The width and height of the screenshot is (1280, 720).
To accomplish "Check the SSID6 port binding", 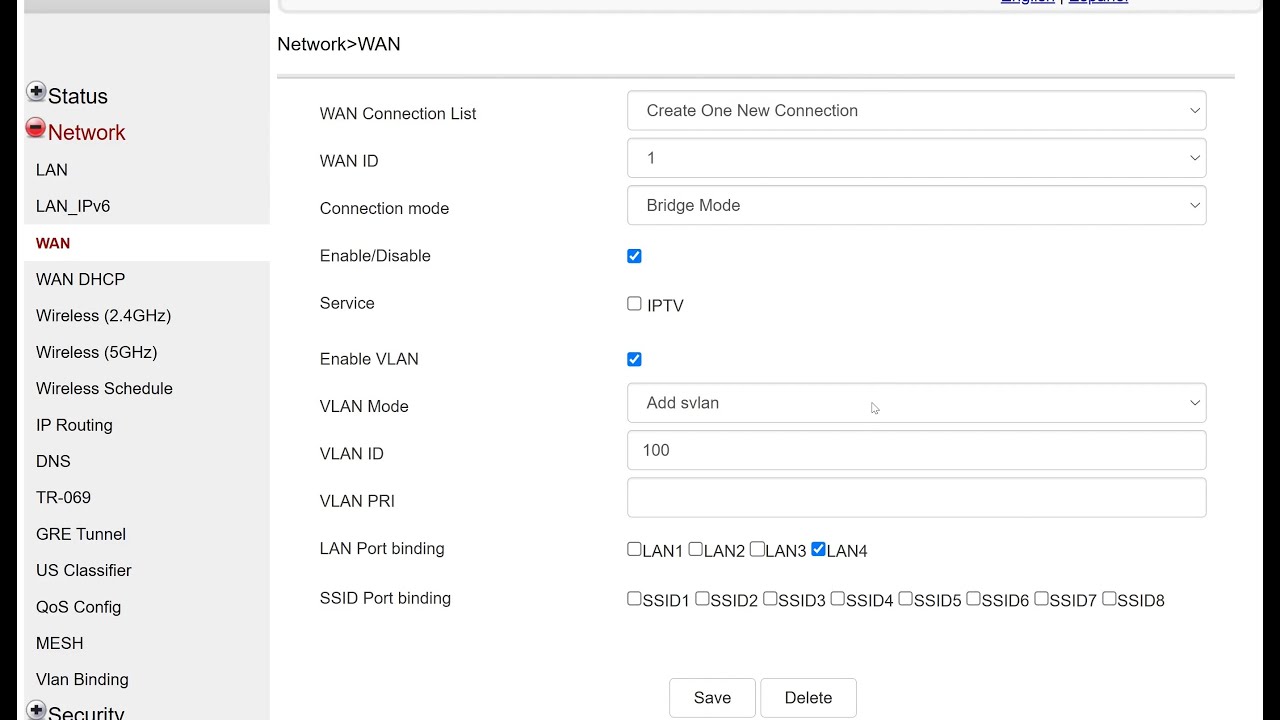I will point(973,599).
